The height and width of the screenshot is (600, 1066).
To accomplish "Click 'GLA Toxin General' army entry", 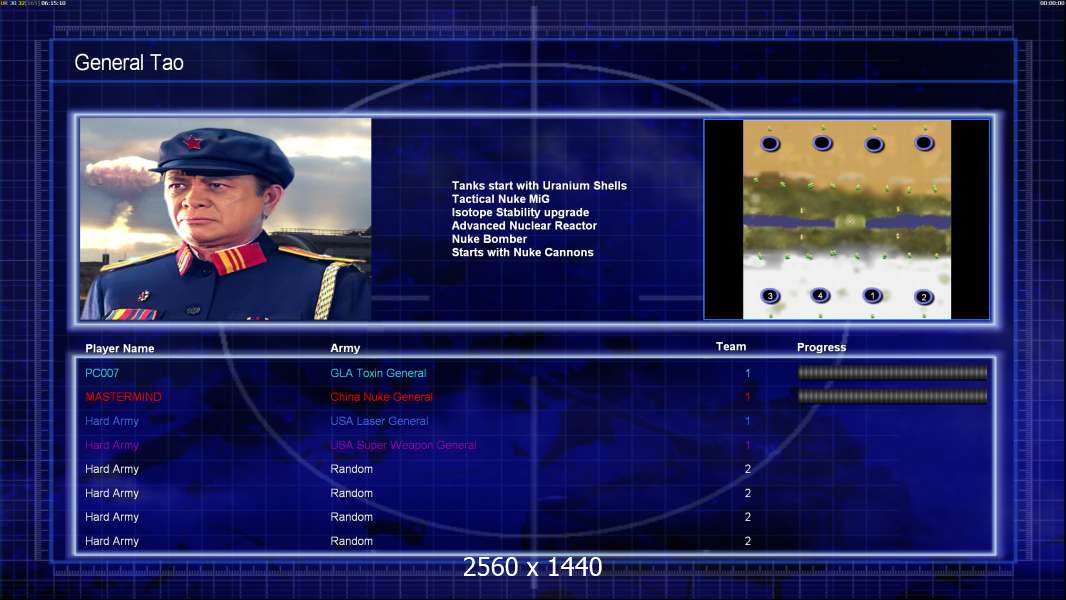I will (378, 373).
